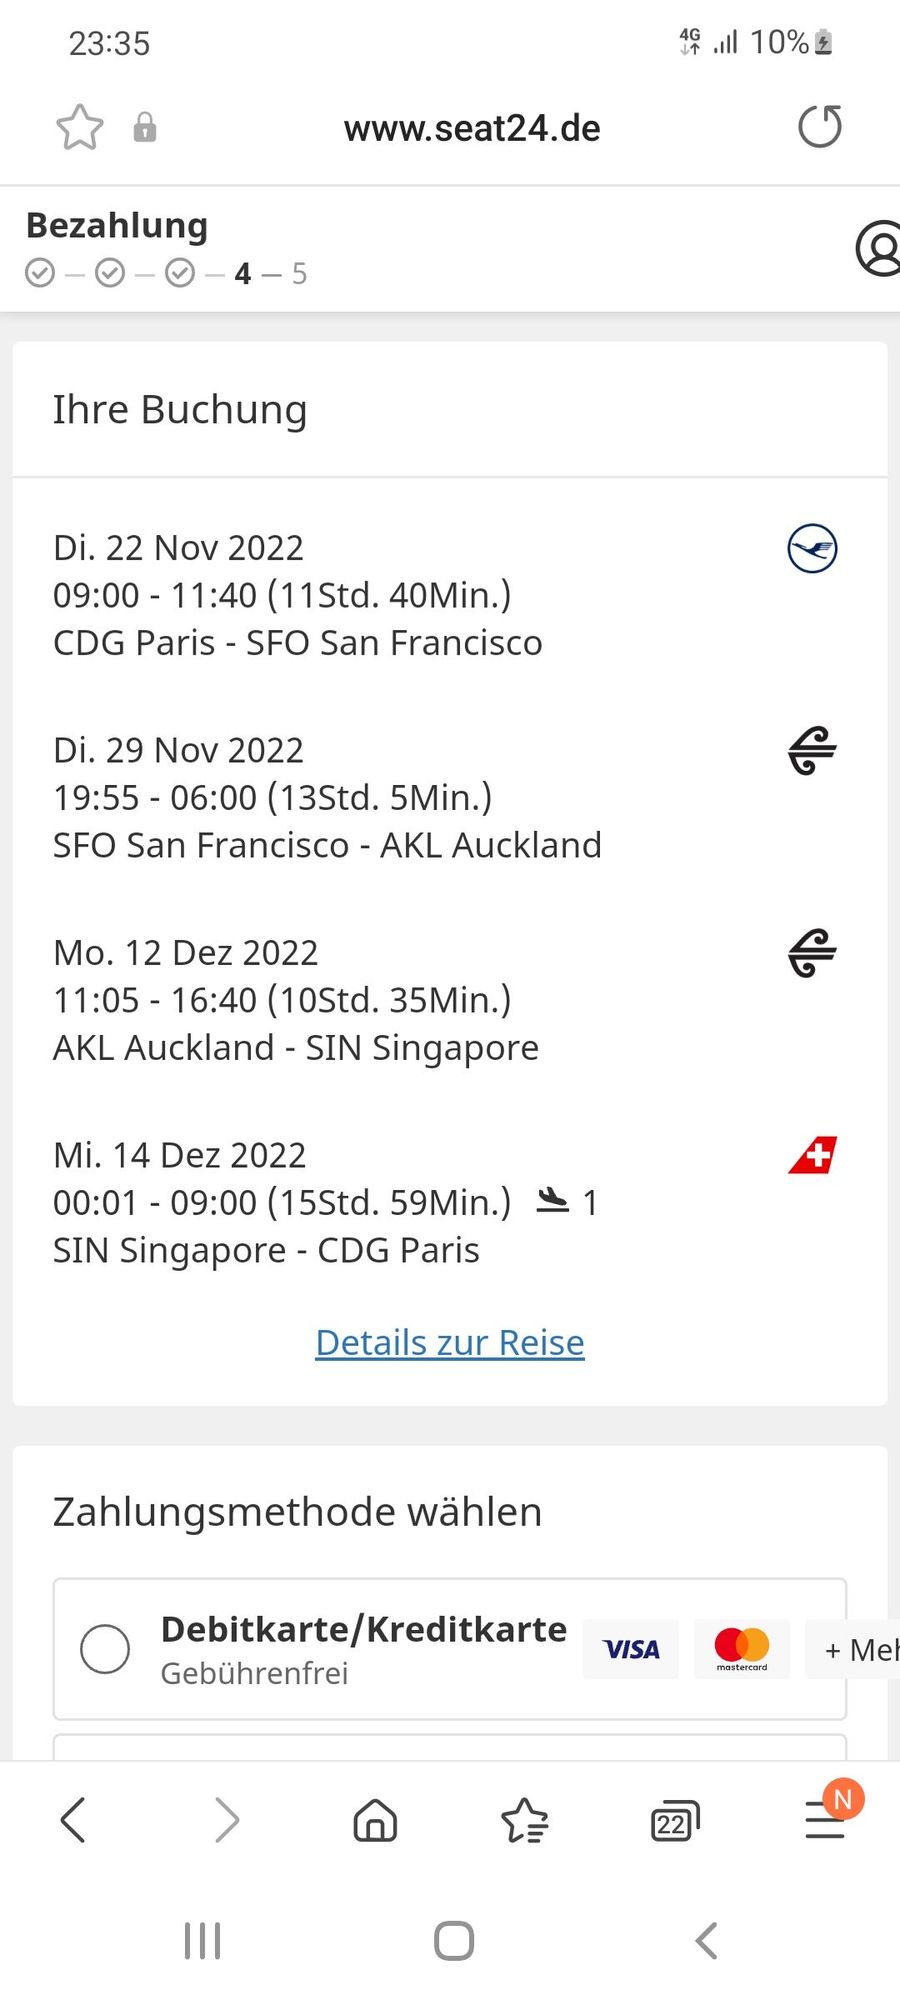Tap the Lufthansa airline logo

pos(812,548)
